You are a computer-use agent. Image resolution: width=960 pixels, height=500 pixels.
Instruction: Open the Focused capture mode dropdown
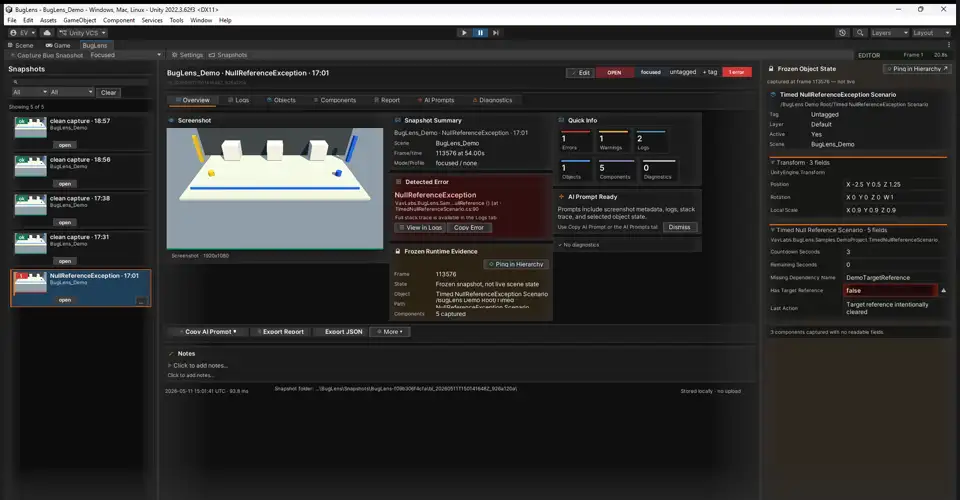(x=126, y=55)
